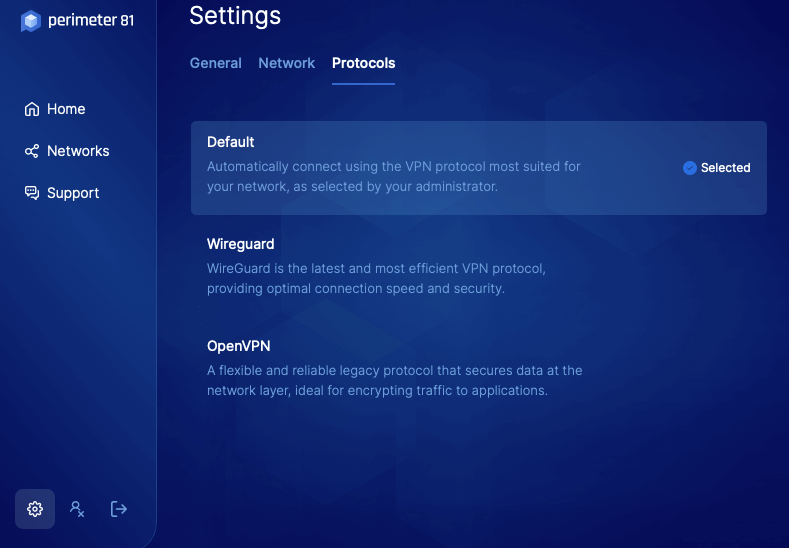This screenshot has width=789, height=548.
Task: Go to Home in the sidebar
Action: coord(55,109)
